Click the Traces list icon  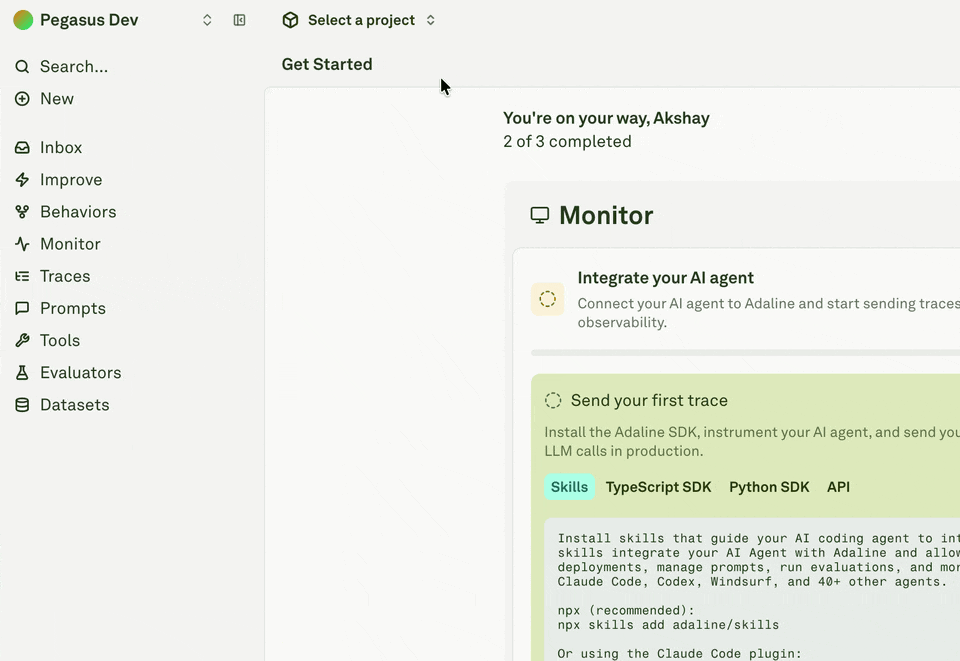coord(22,276)
